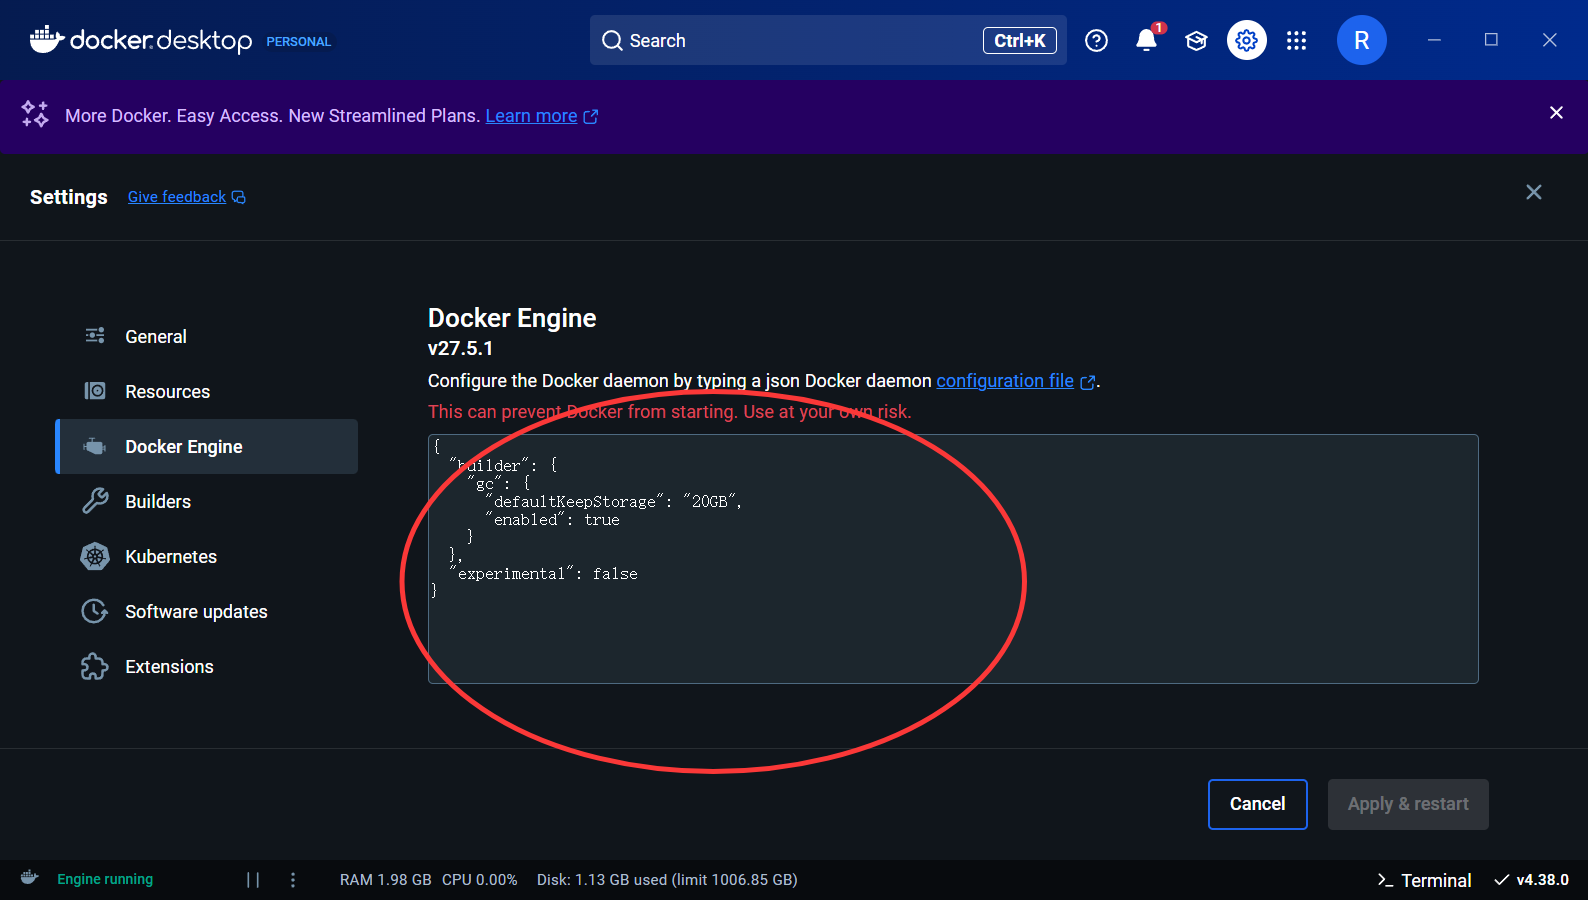The width and height of the screenshot is (1588, 900).
Task: Open the General settings section
Action: pyautogui.click(x=206, y=336)
